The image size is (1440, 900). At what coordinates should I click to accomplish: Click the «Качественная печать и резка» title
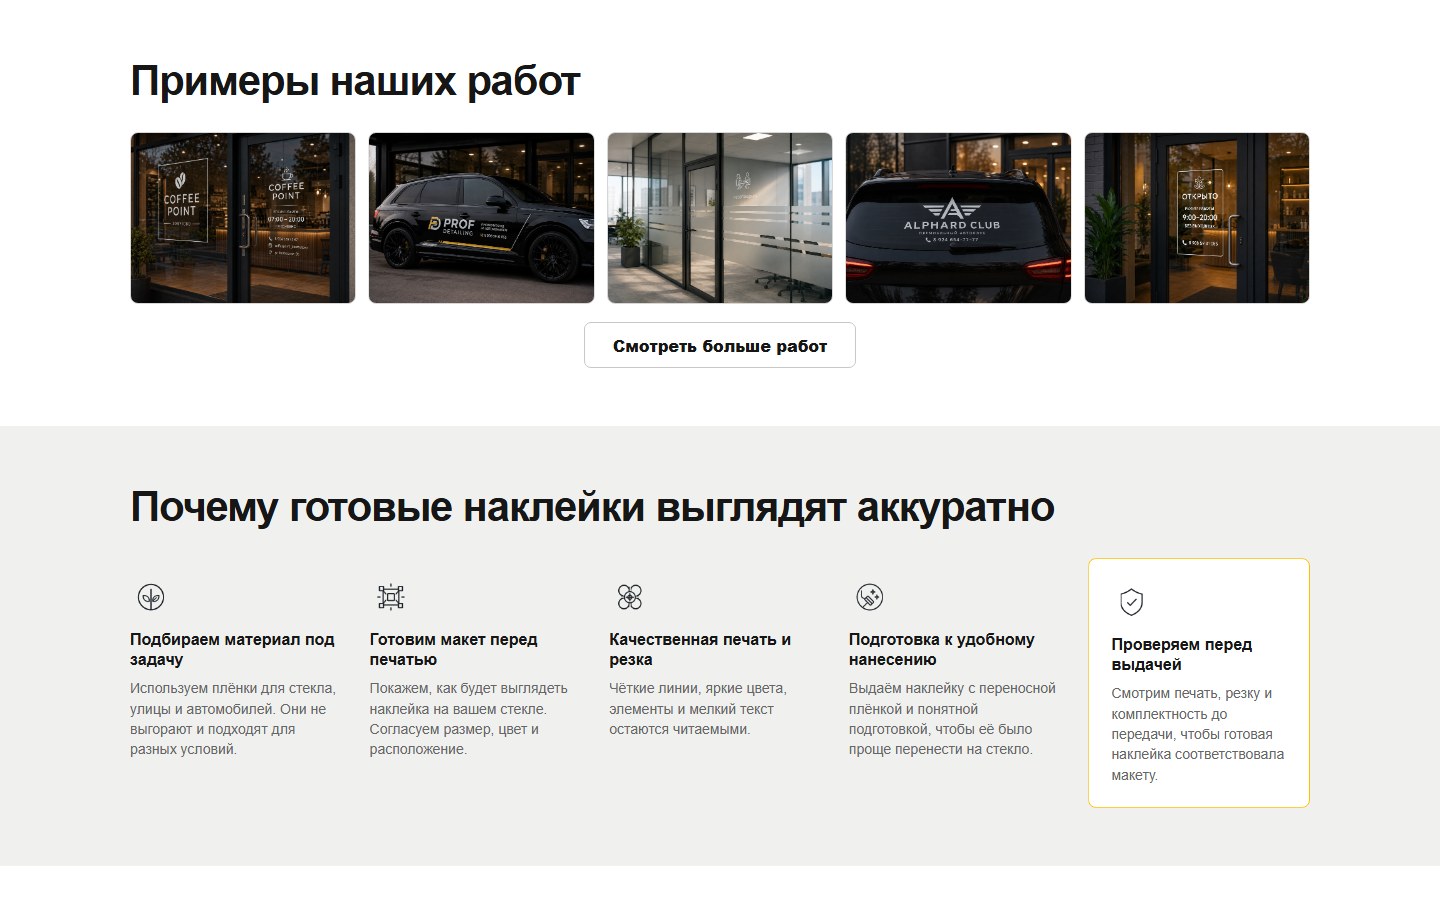(700, 649)
